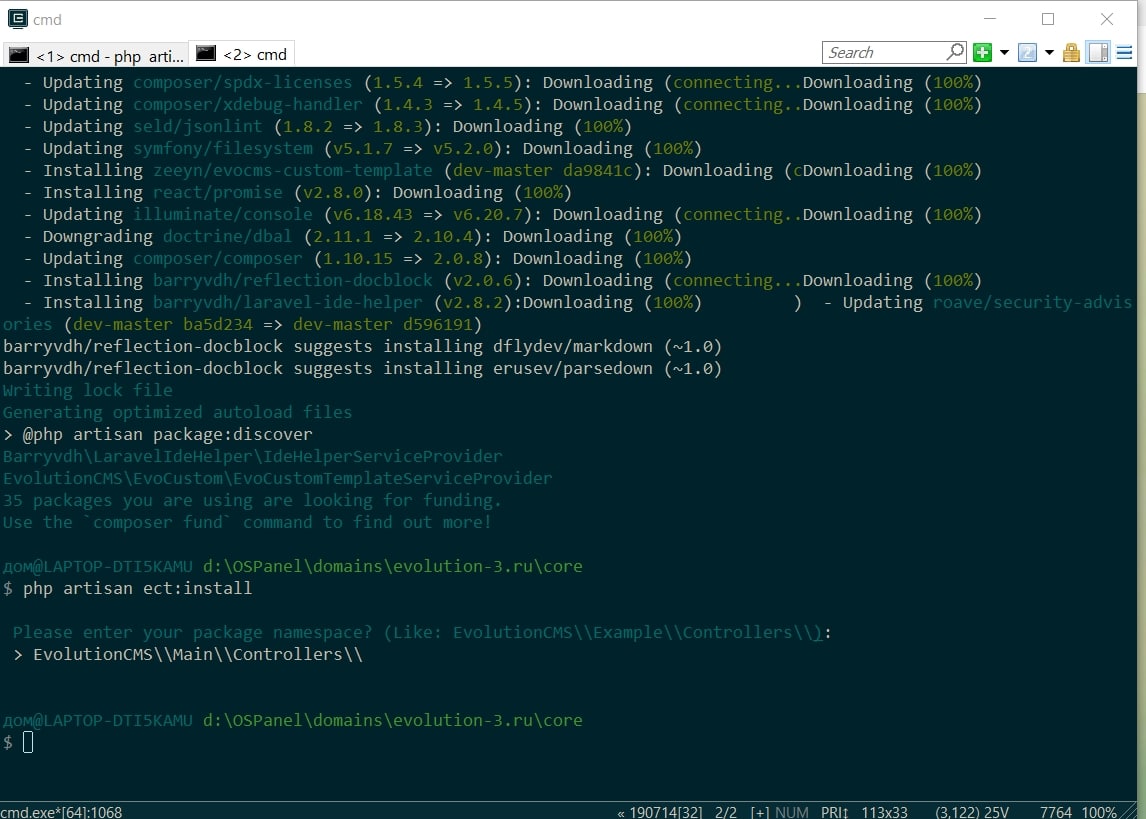Viewport: 1146px width, 819px height.
Task: Click the '@php artisan package:discover' line
Action: (x=167, y=434)
